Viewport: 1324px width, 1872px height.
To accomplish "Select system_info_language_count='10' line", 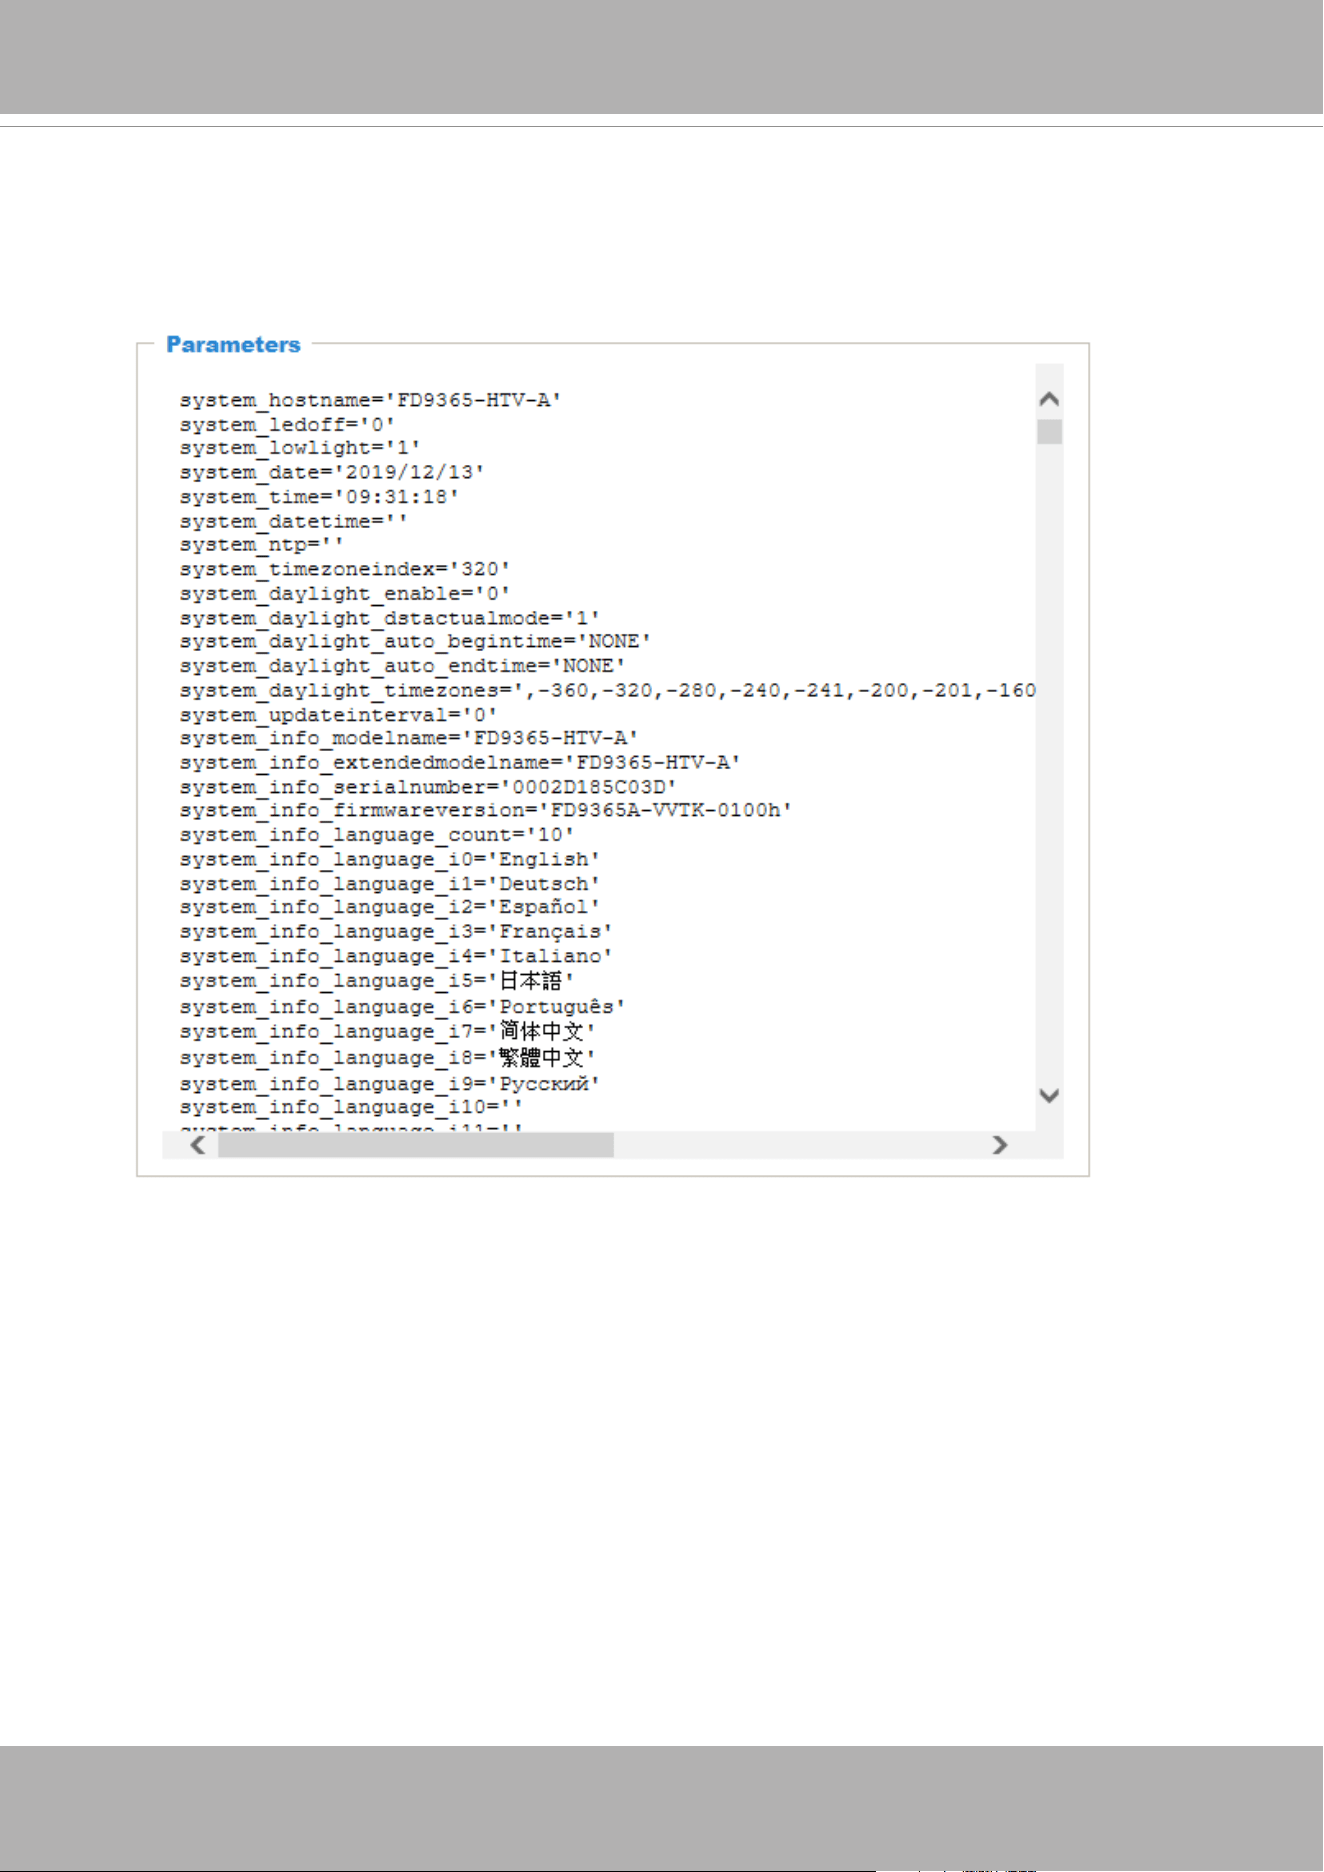I will 377,835.
